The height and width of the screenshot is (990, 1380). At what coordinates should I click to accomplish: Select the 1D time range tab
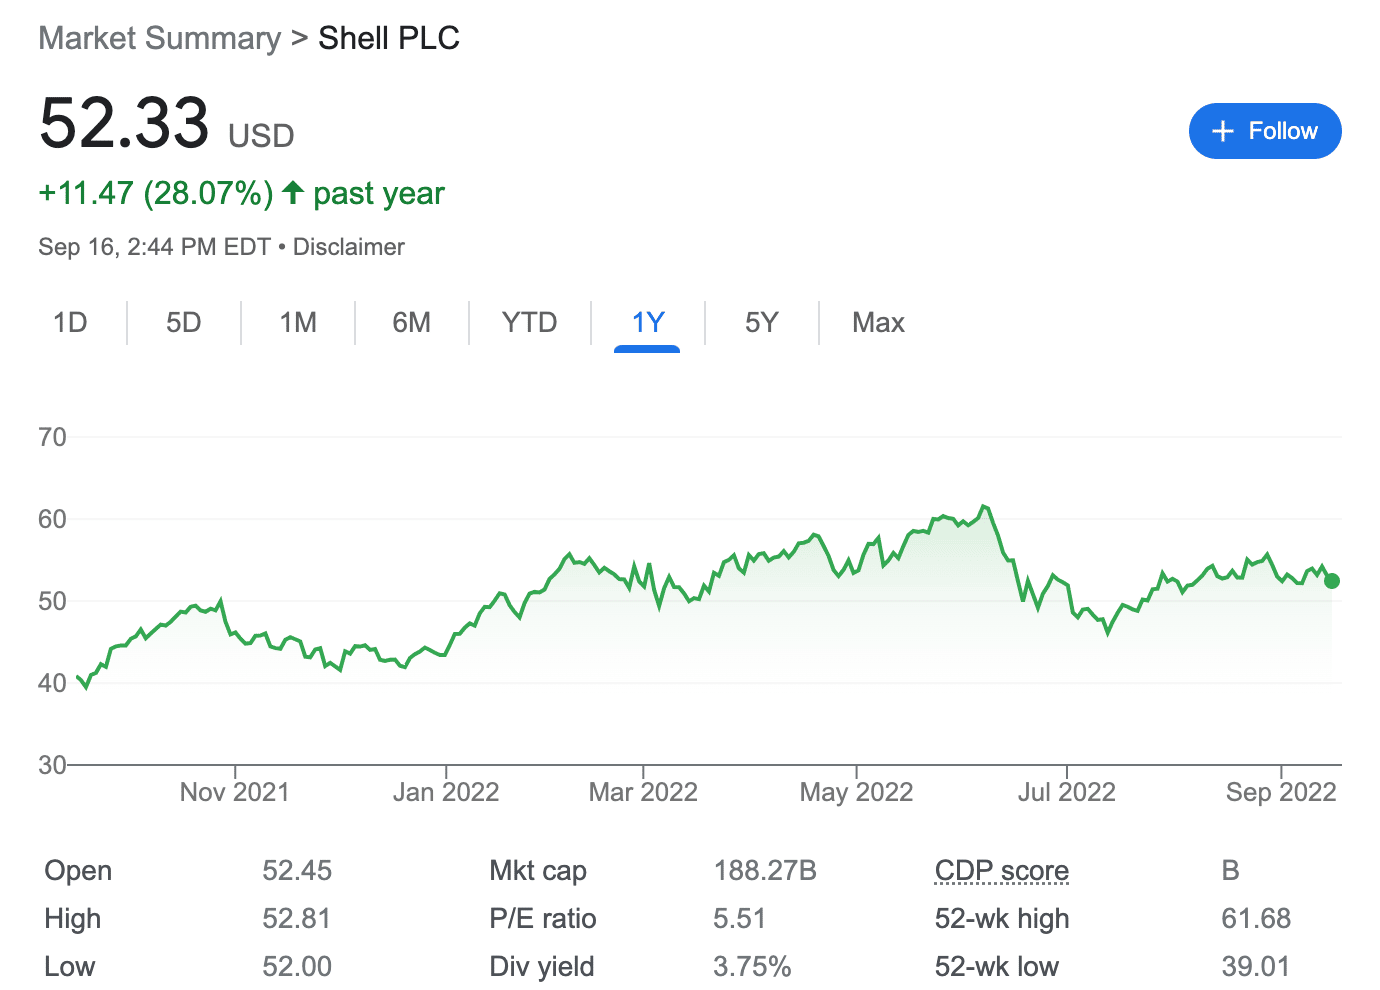click(x=70, y=322)
